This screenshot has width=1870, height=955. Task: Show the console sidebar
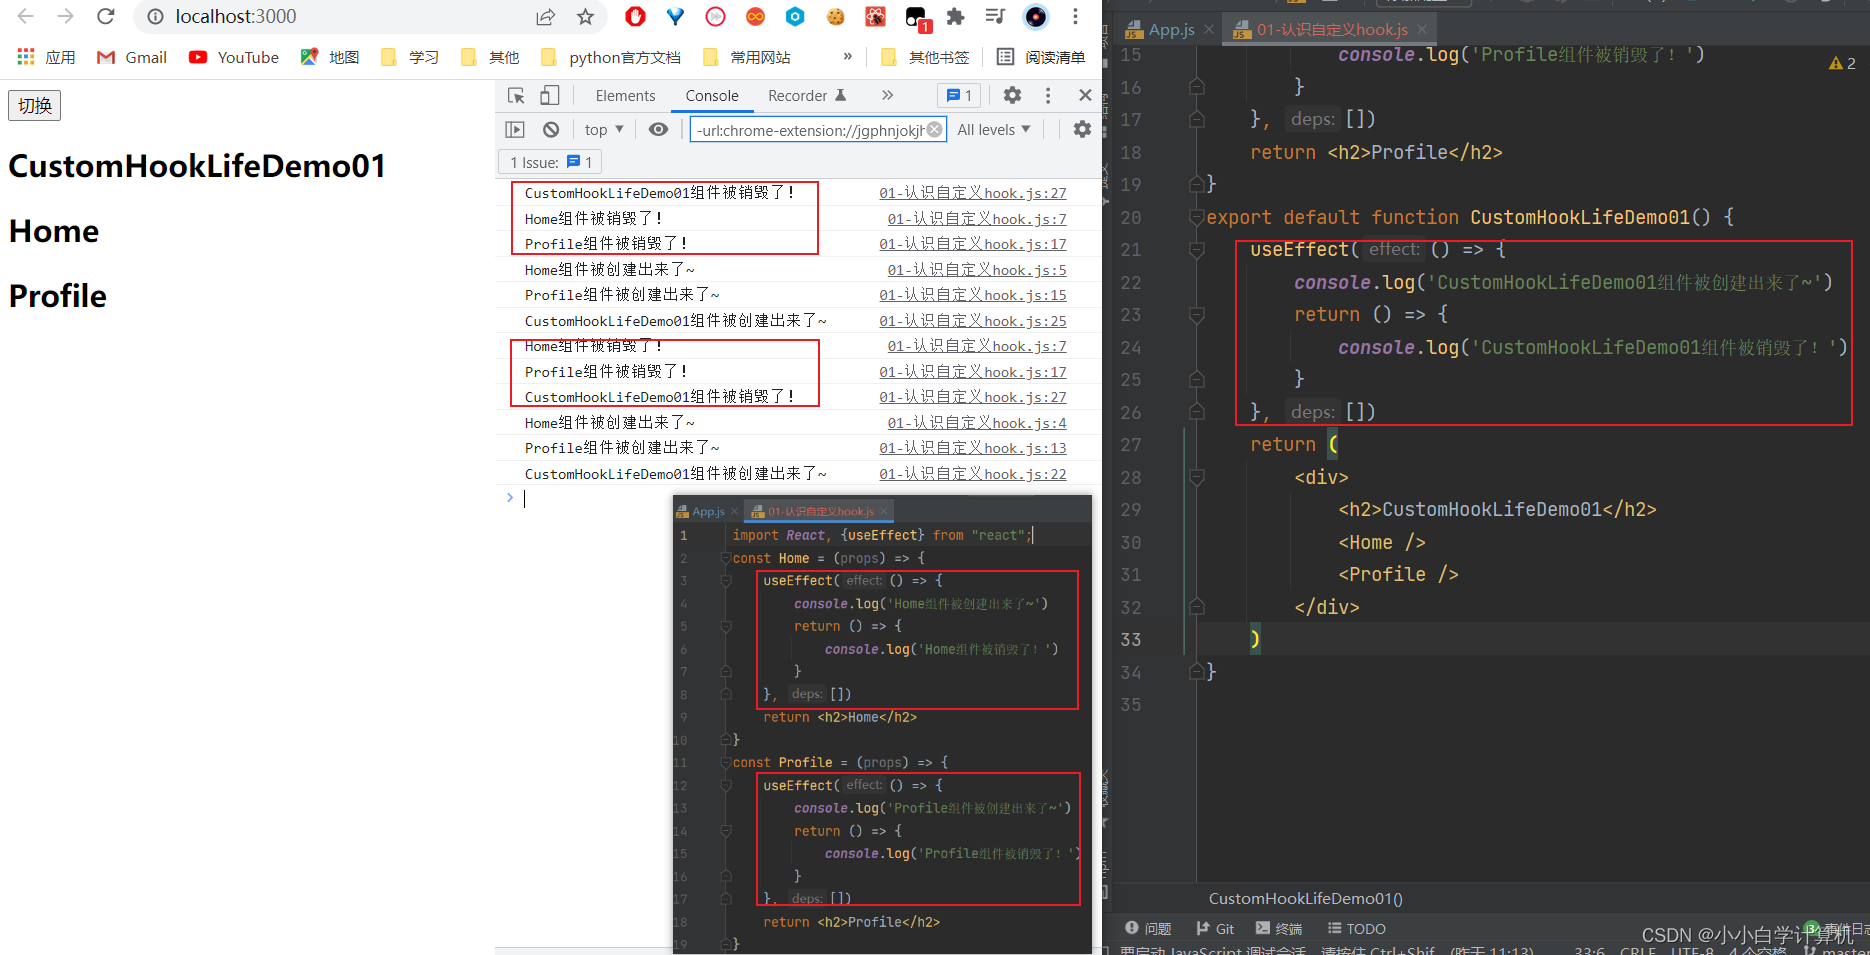click(x=515, y=129)
